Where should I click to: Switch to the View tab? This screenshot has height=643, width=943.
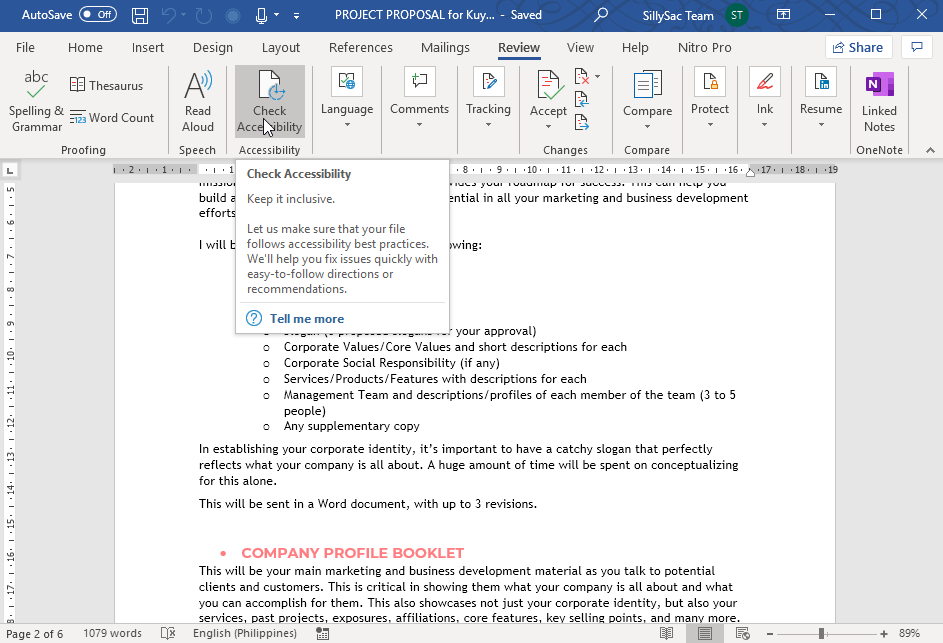coord(580,48)
